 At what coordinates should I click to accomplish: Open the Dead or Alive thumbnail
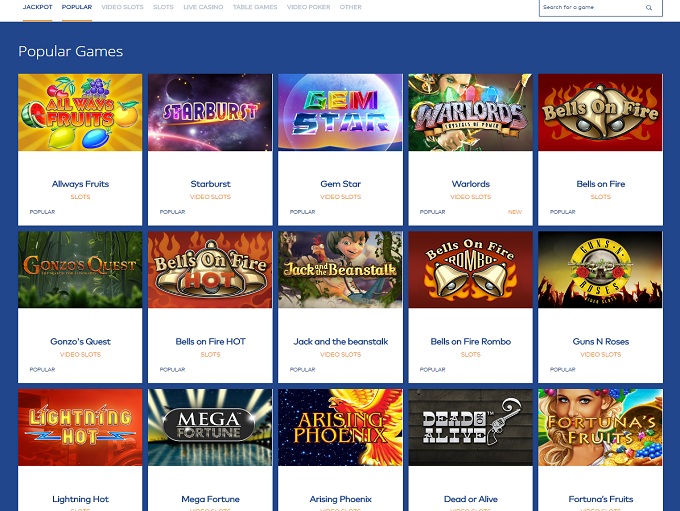tap(470, 427)
